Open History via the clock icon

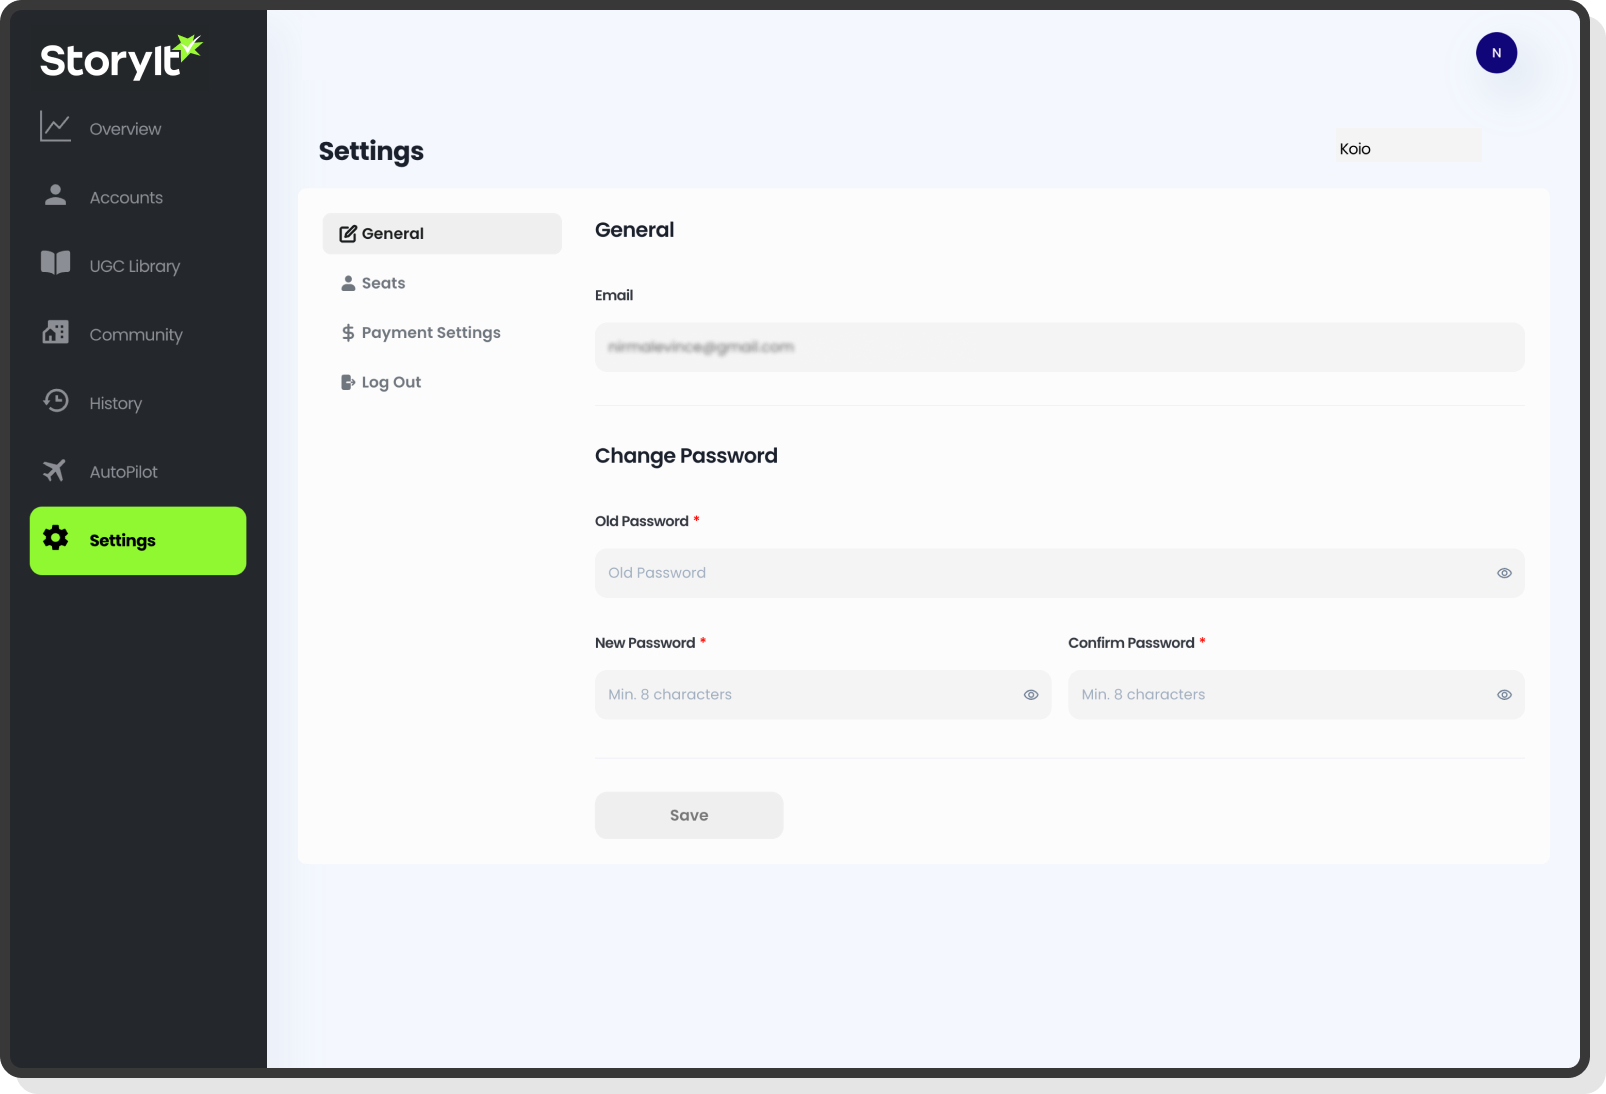click(x=55, y=402)
